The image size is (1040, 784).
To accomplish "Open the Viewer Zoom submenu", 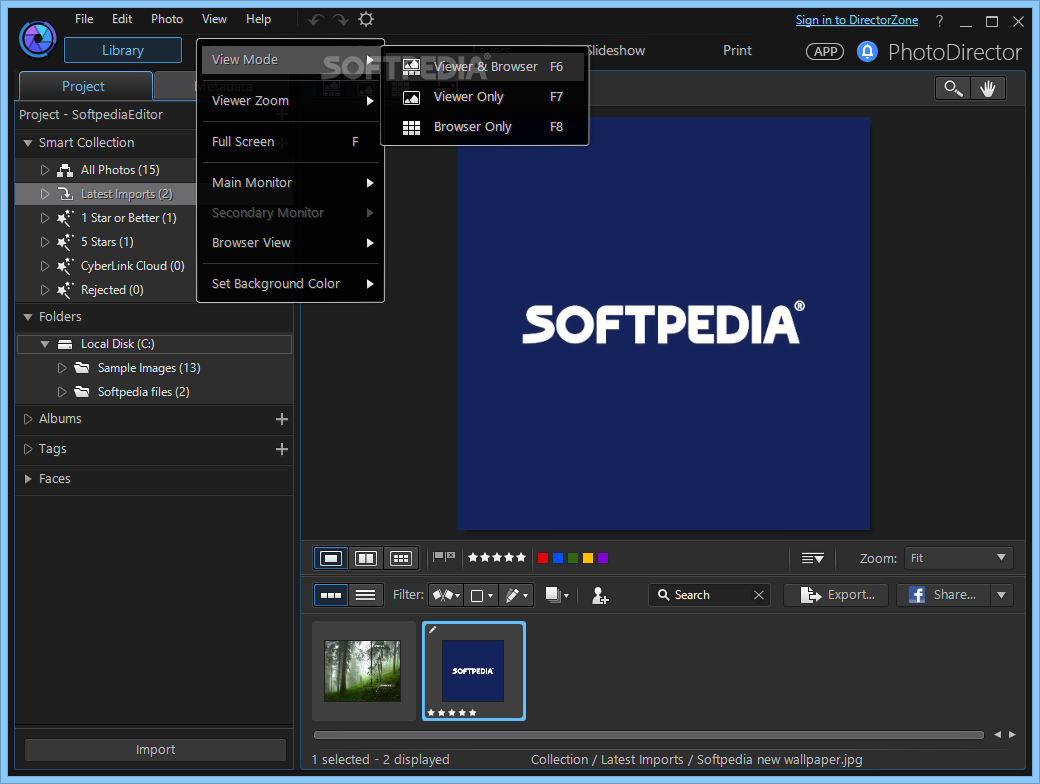I will tap(291, 101).
